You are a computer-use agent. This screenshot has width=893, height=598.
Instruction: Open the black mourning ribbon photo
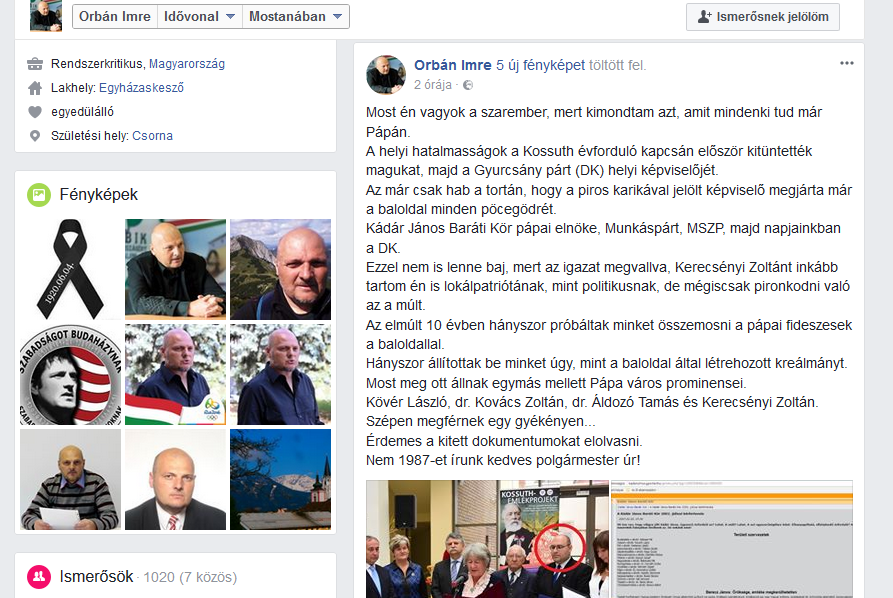tap(70, 269)
